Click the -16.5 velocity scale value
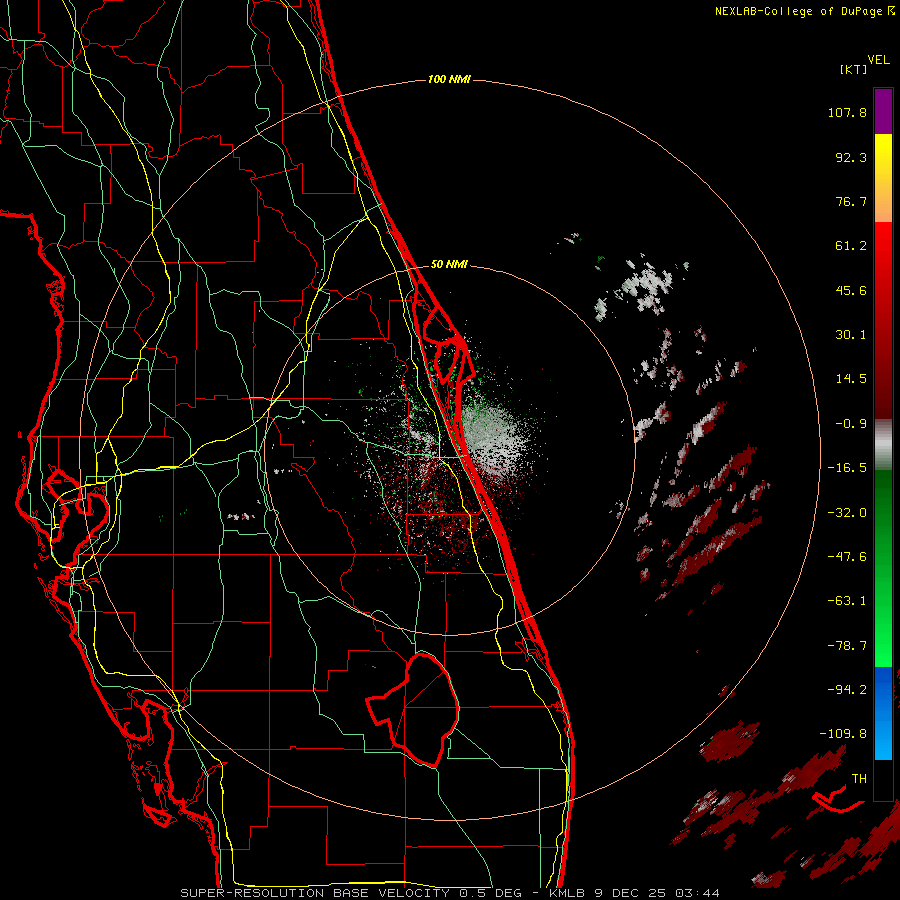 coord(847,468)
